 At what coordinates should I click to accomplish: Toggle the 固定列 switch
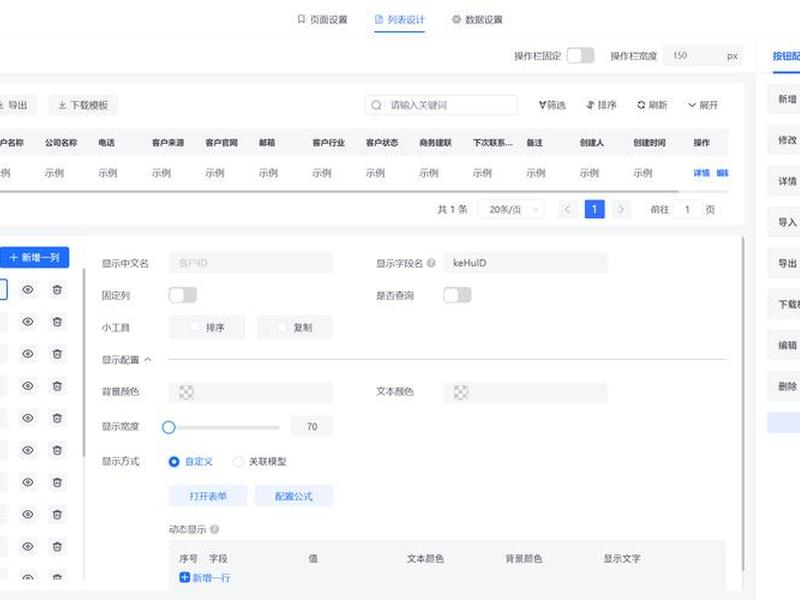pyautogui.click(x=183, y=295)
